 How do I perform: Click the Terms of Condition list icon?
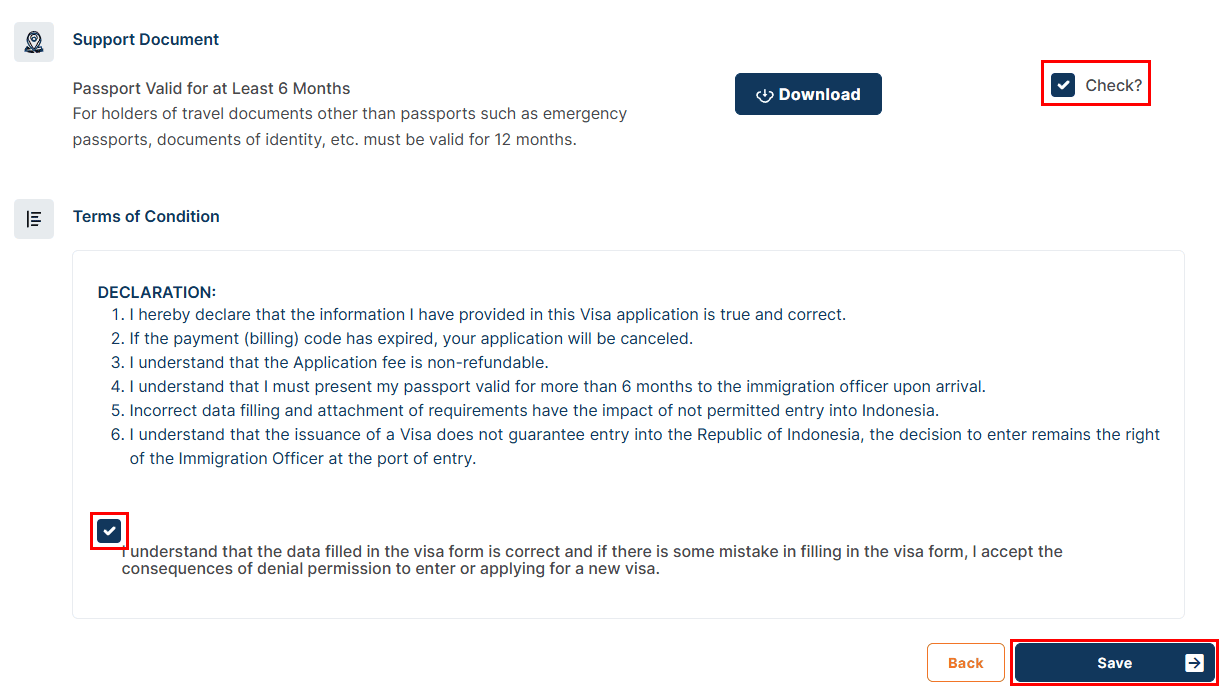pyautogui.click(x=34, y=218)
